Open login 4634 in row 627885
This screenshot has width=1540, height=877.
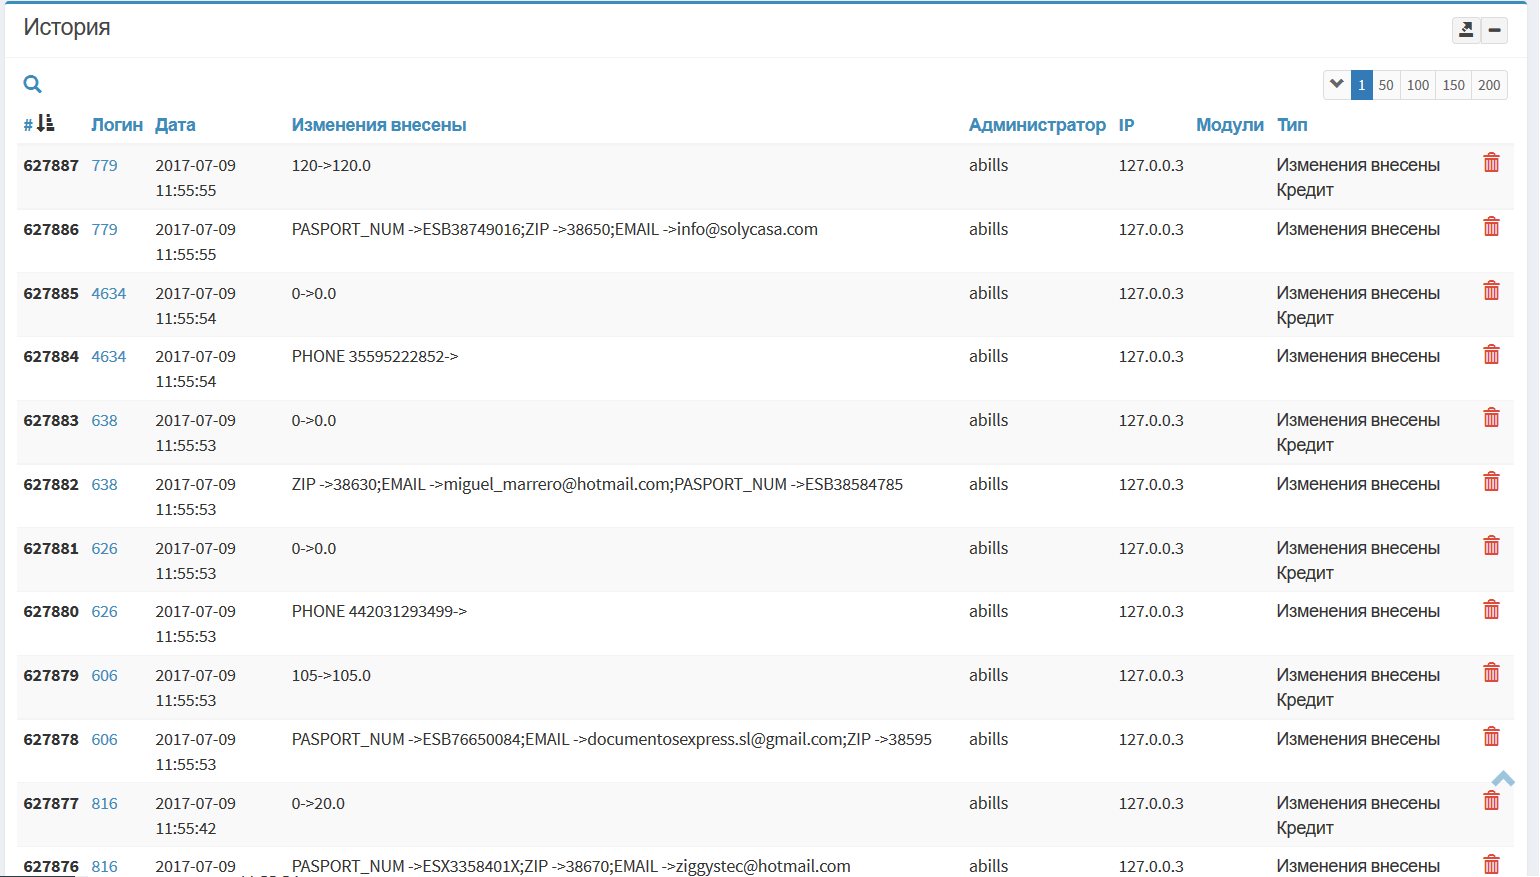tap(108, 293)
